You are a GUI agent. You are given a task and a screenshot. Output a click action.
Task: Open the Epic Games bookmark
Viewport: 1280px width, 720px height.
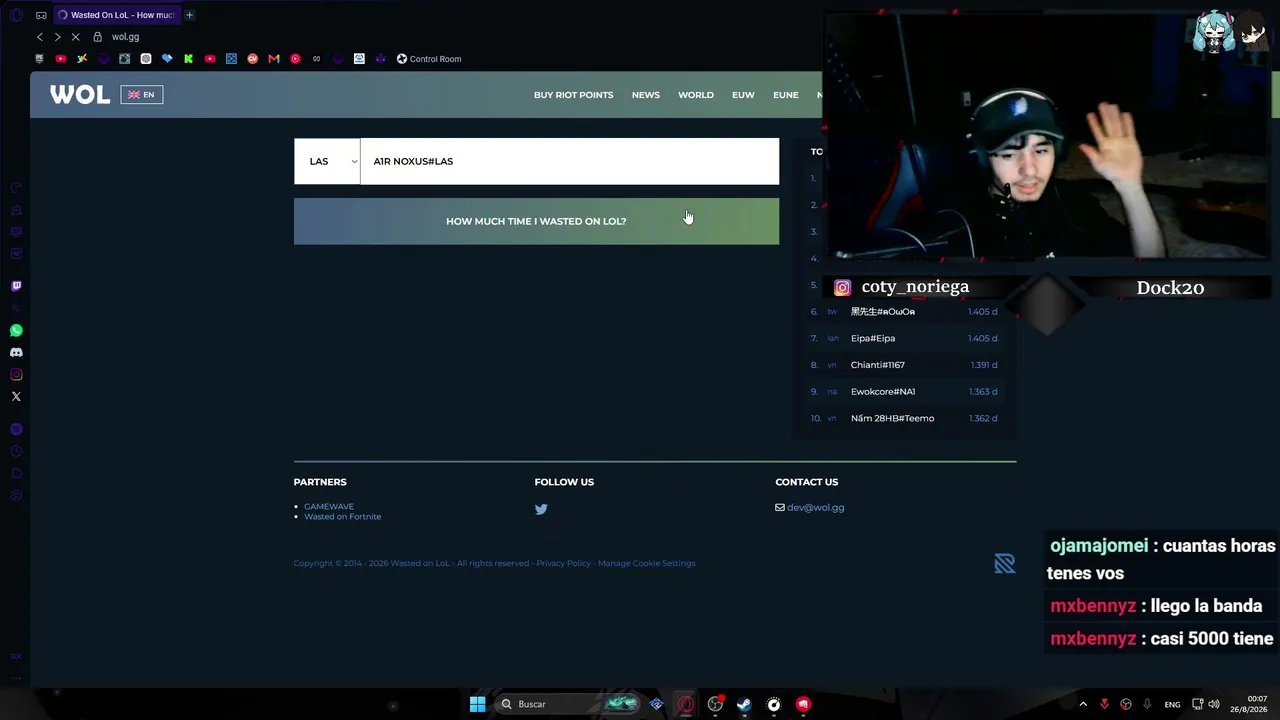point(39,59)
